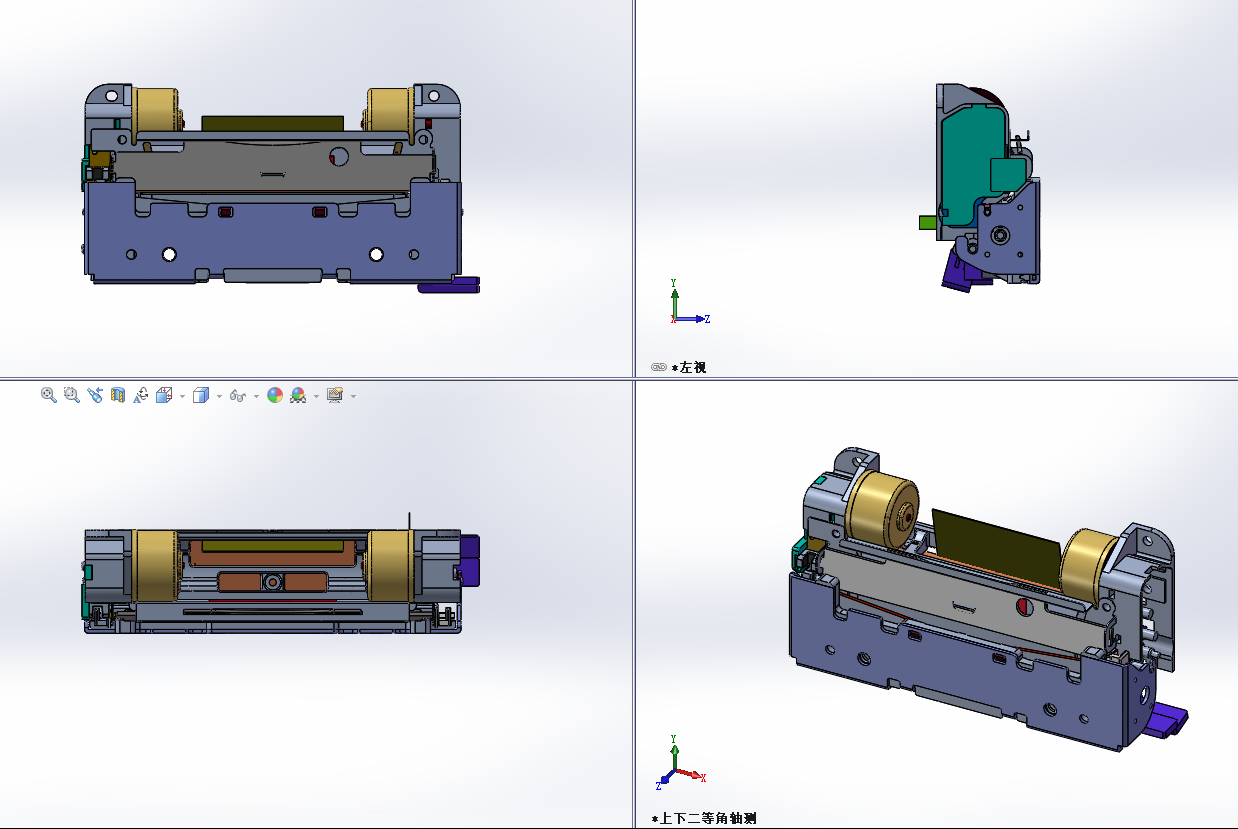Click the *左视 view label

pos(689,367)
